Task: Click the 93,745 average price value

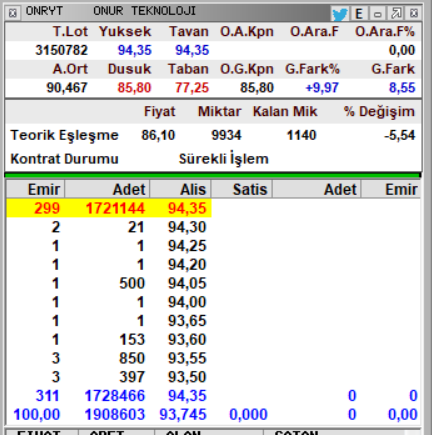Action: click(183, 414)
